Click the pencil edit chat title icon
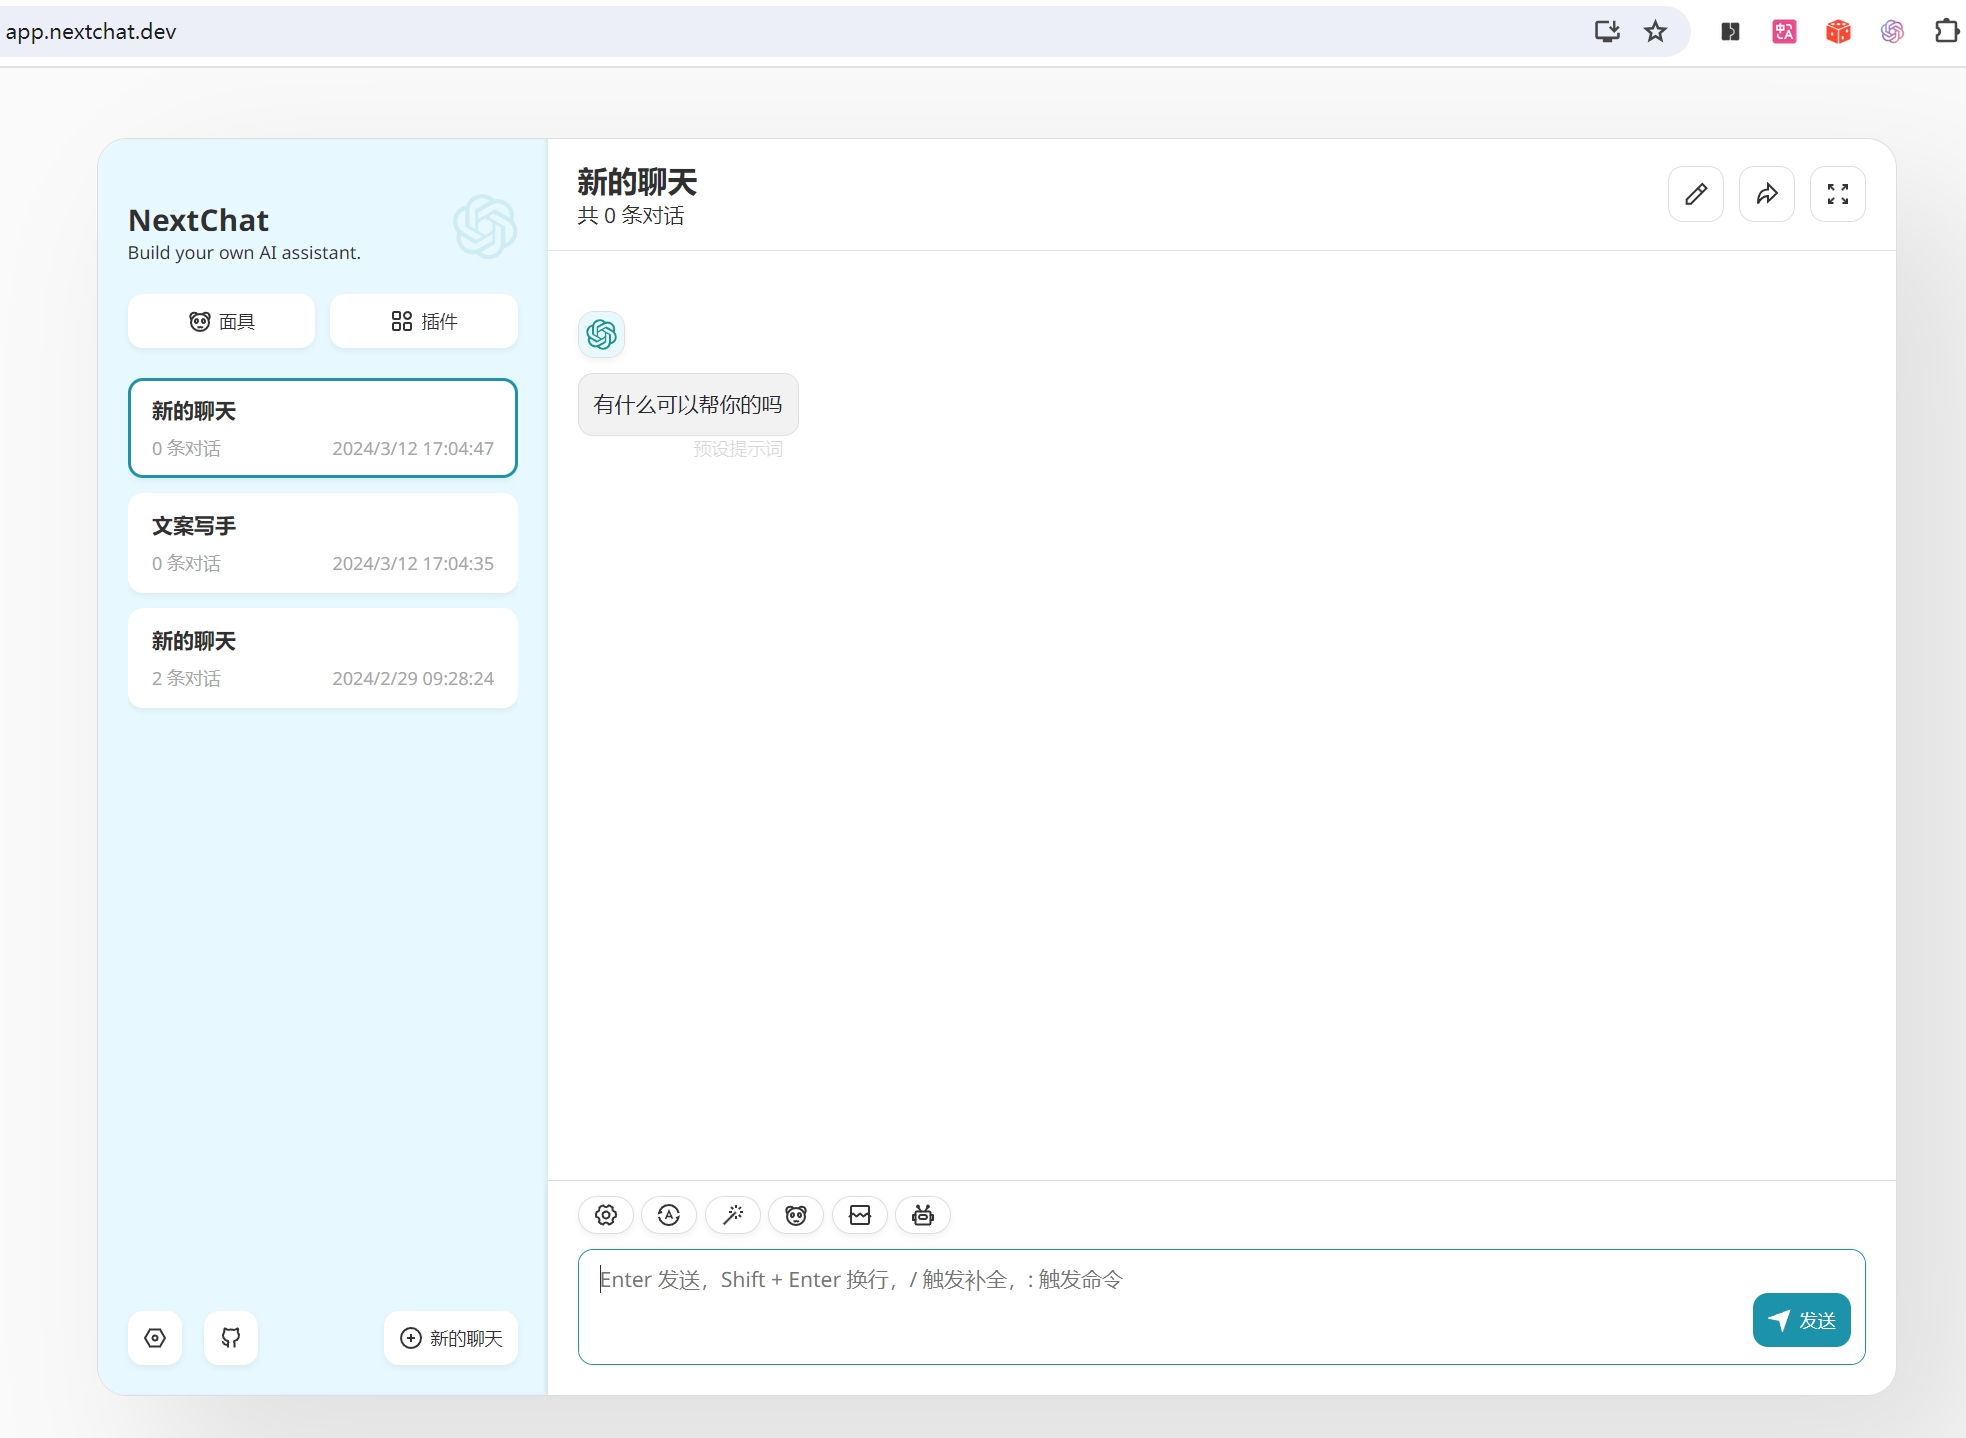1966x1438 pixels. (x=1696, y=194)
